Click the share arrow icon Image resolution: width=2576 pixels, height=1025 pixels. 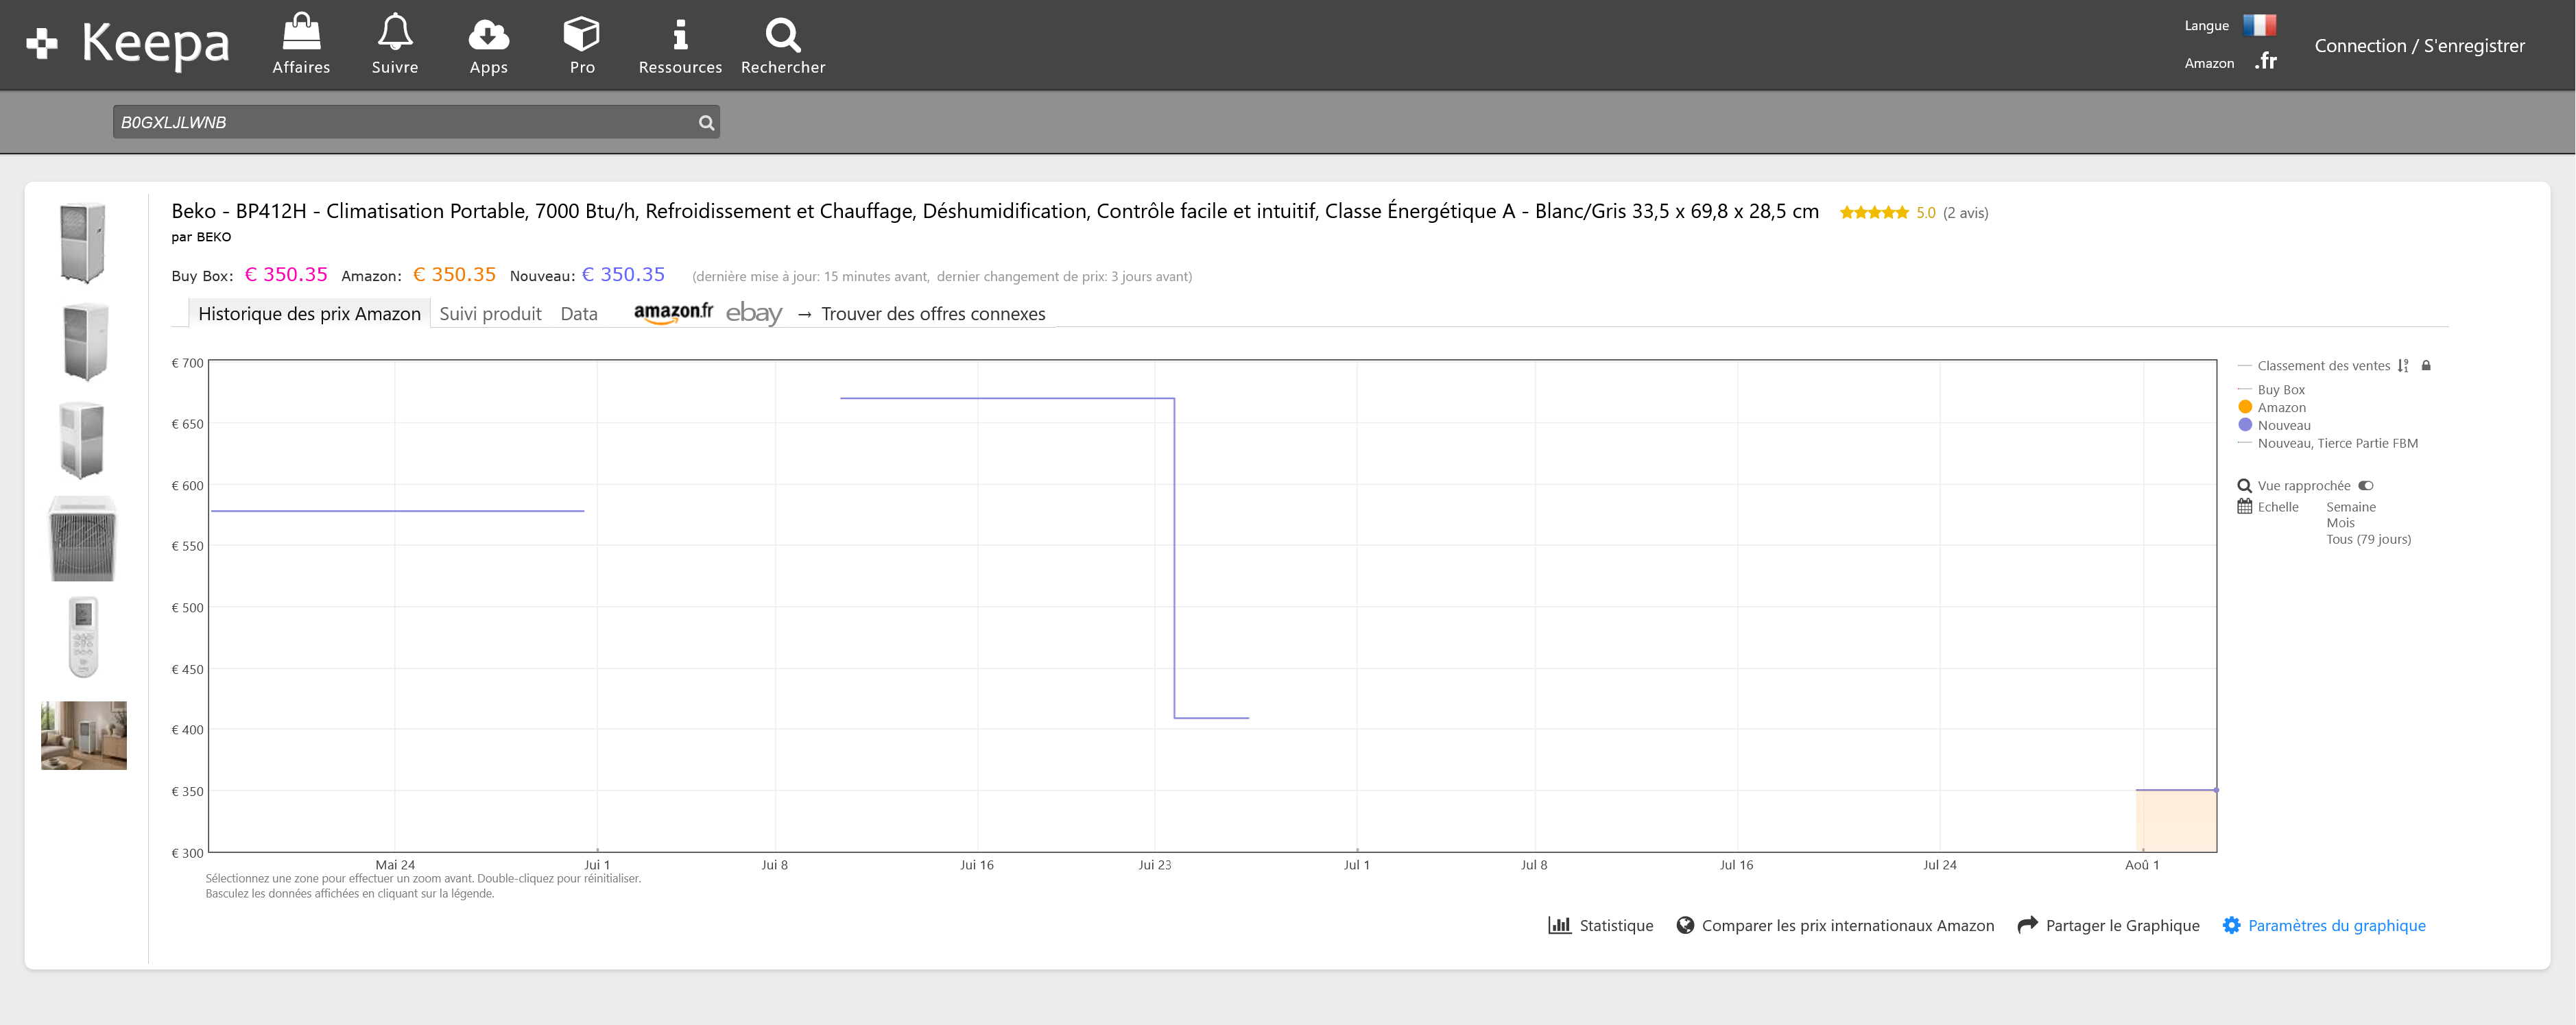pos(2027,925)
